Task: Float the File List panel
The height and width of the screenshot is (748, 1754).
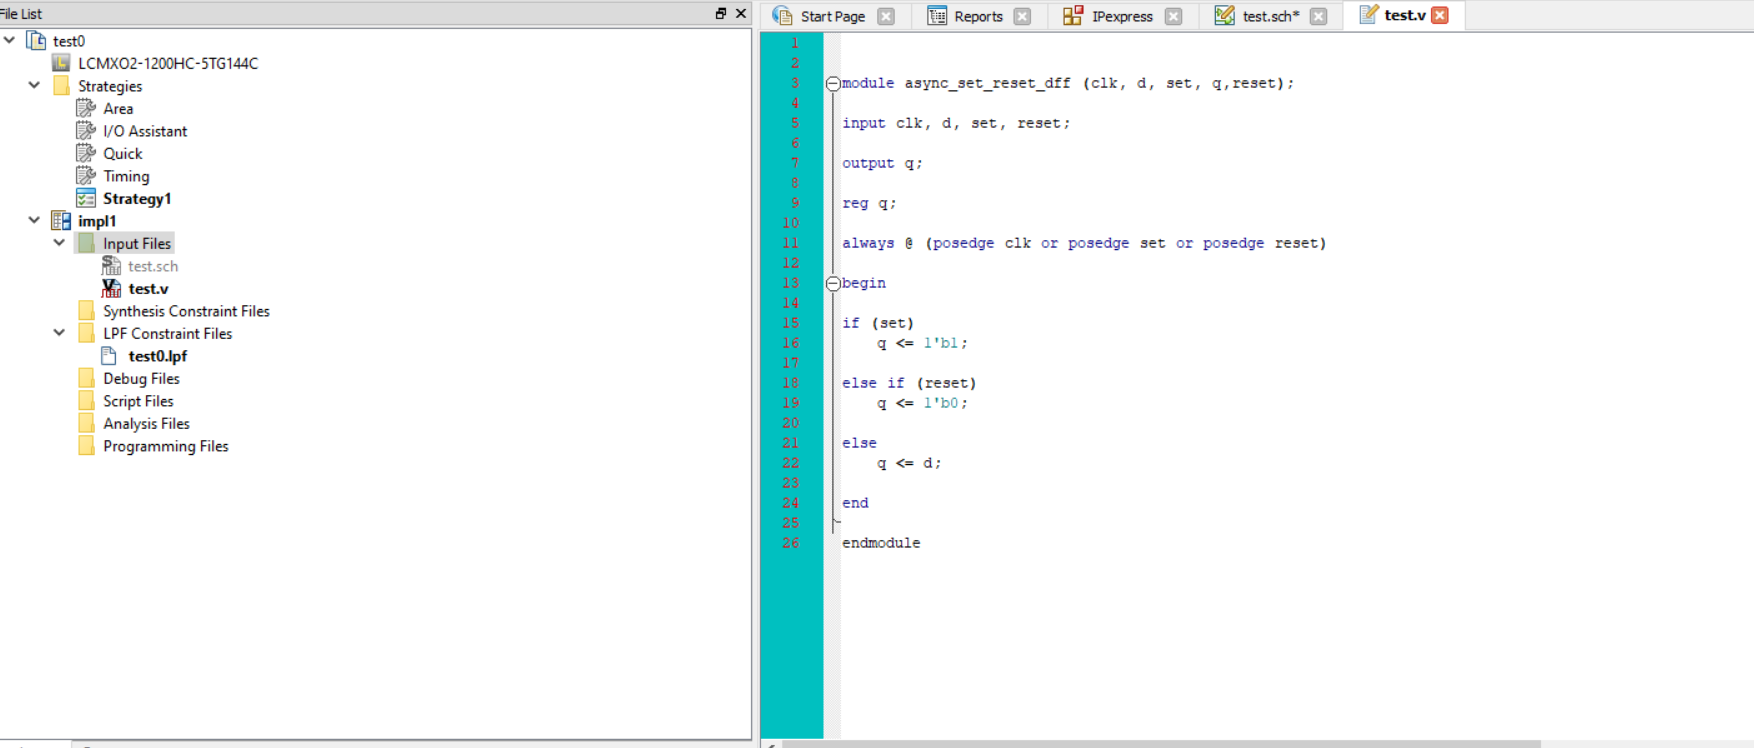Action: [721, 13]
